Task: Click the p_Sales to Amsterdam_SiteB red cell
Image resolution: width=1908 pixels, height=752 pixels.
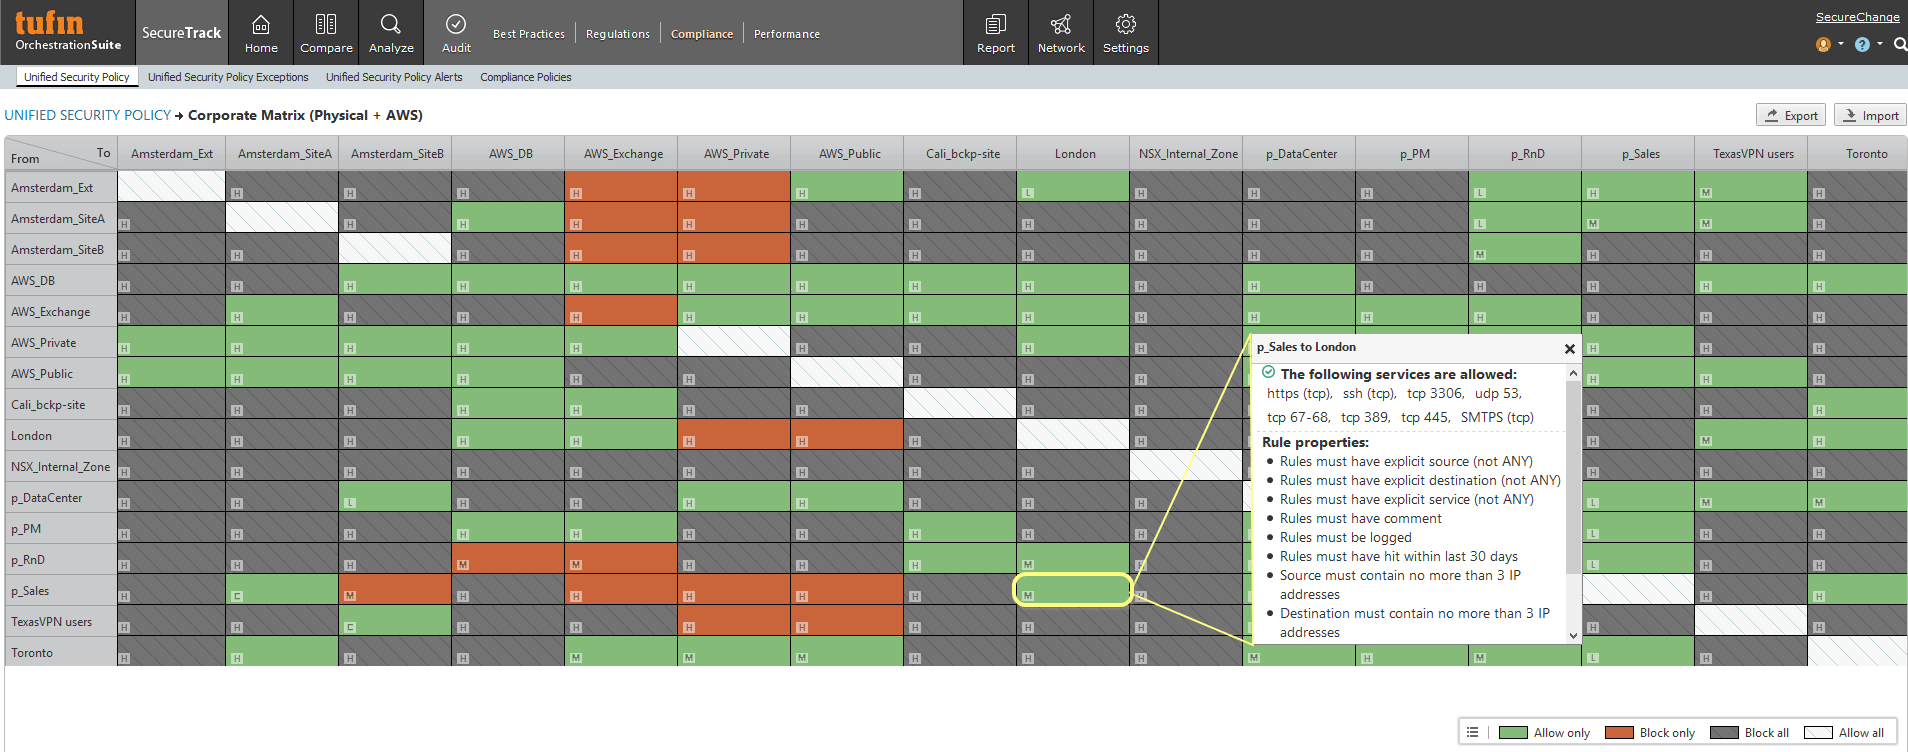Action: coord(395,589)
